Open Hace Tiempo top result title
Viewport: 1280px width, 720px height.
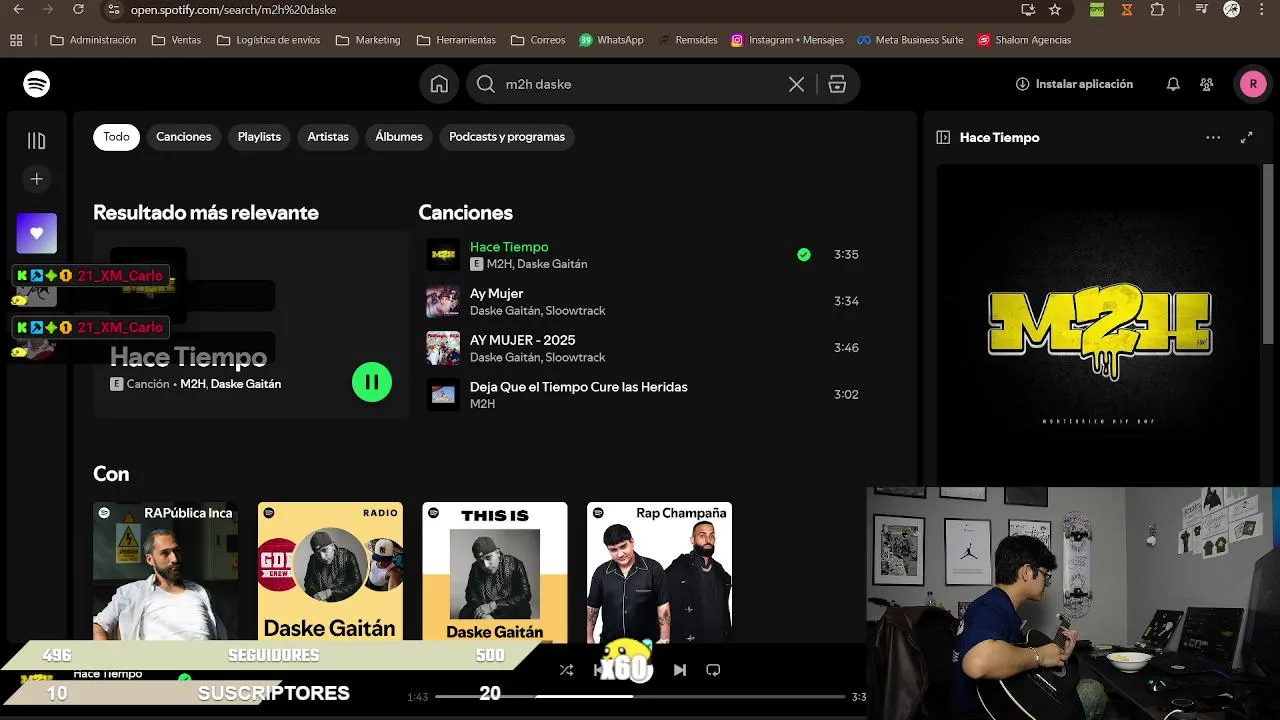[188, 357]
